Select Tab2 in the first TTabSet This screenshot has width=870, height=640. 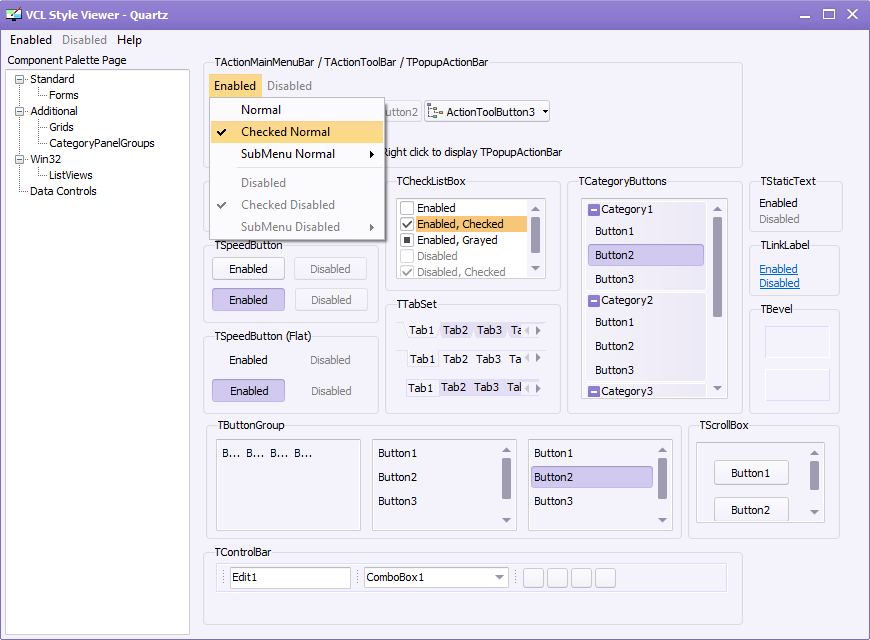pyautogui.click(x=456, y=330)
